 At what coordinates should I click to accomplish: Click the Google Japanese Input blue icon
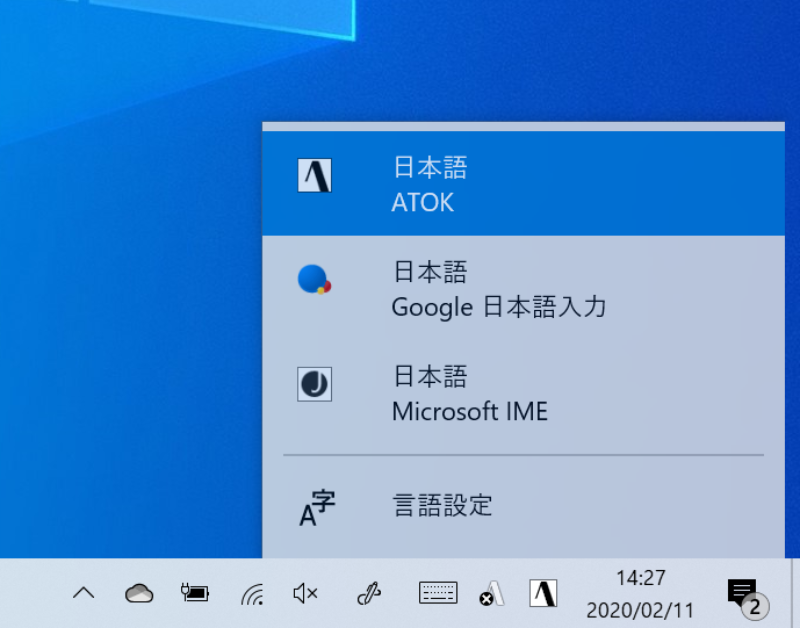click(314, 279)
